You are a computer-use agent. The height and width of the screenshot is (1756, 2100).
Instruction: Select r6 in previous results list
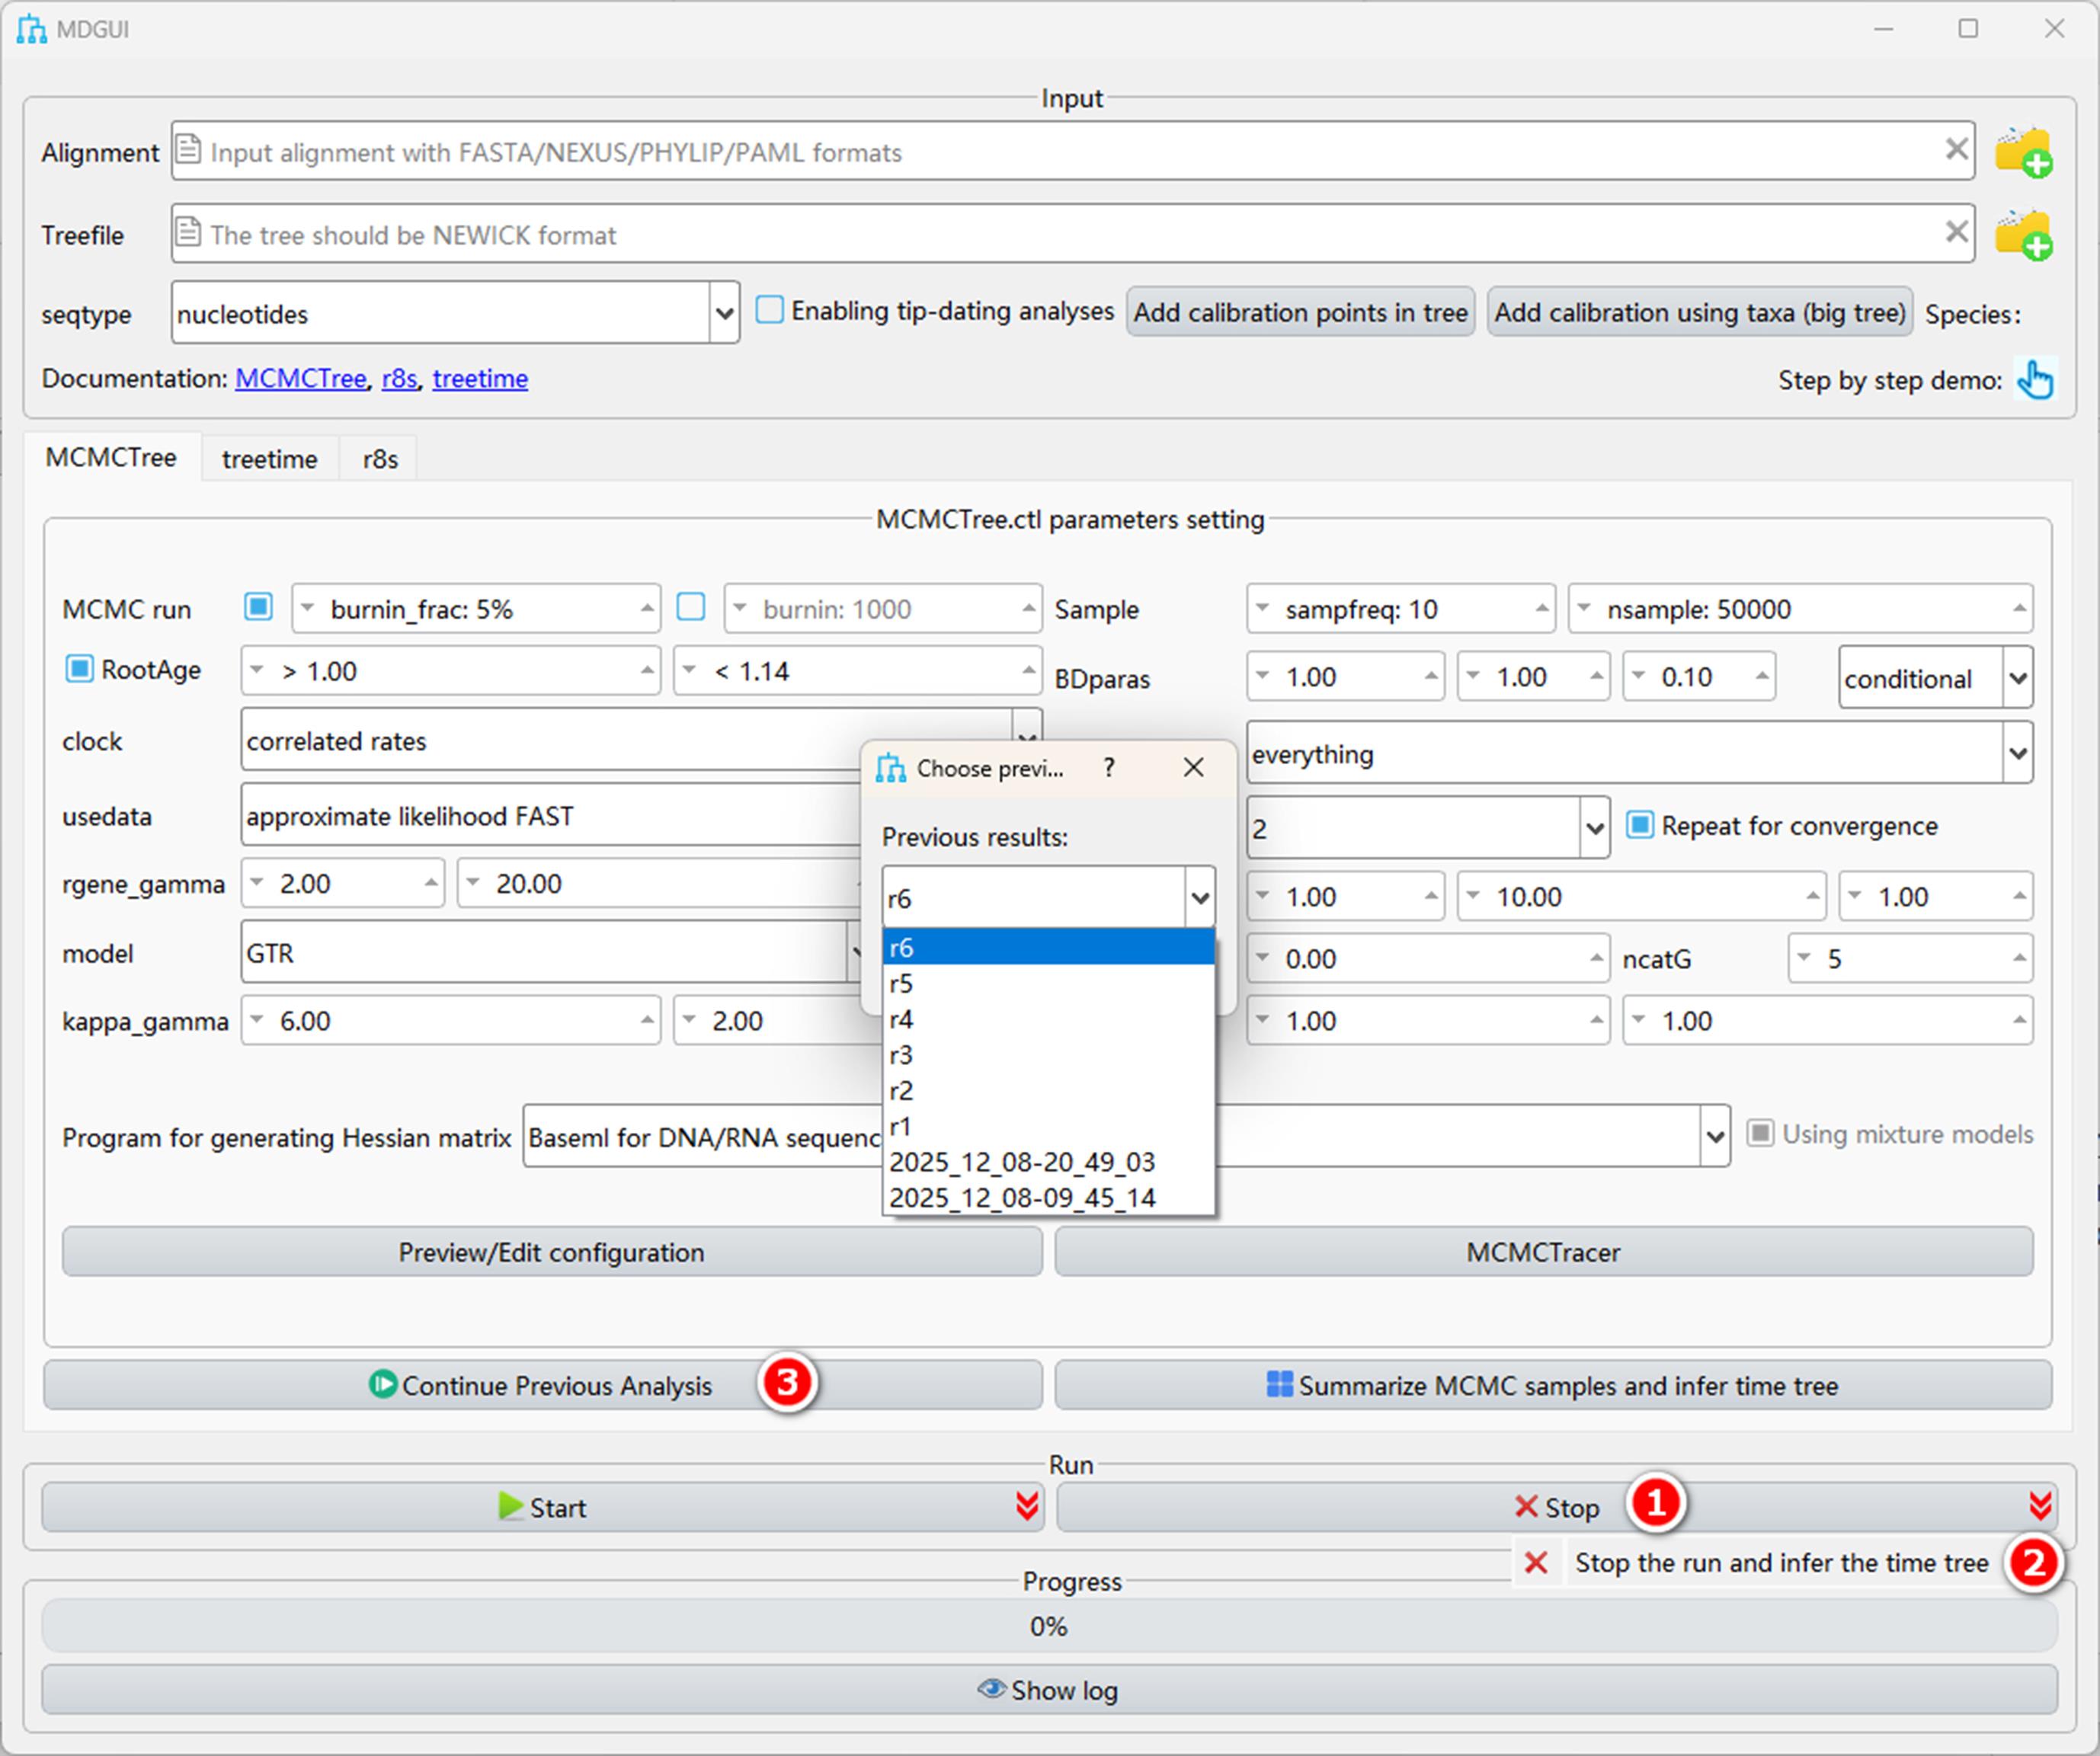click(1049, 947)
